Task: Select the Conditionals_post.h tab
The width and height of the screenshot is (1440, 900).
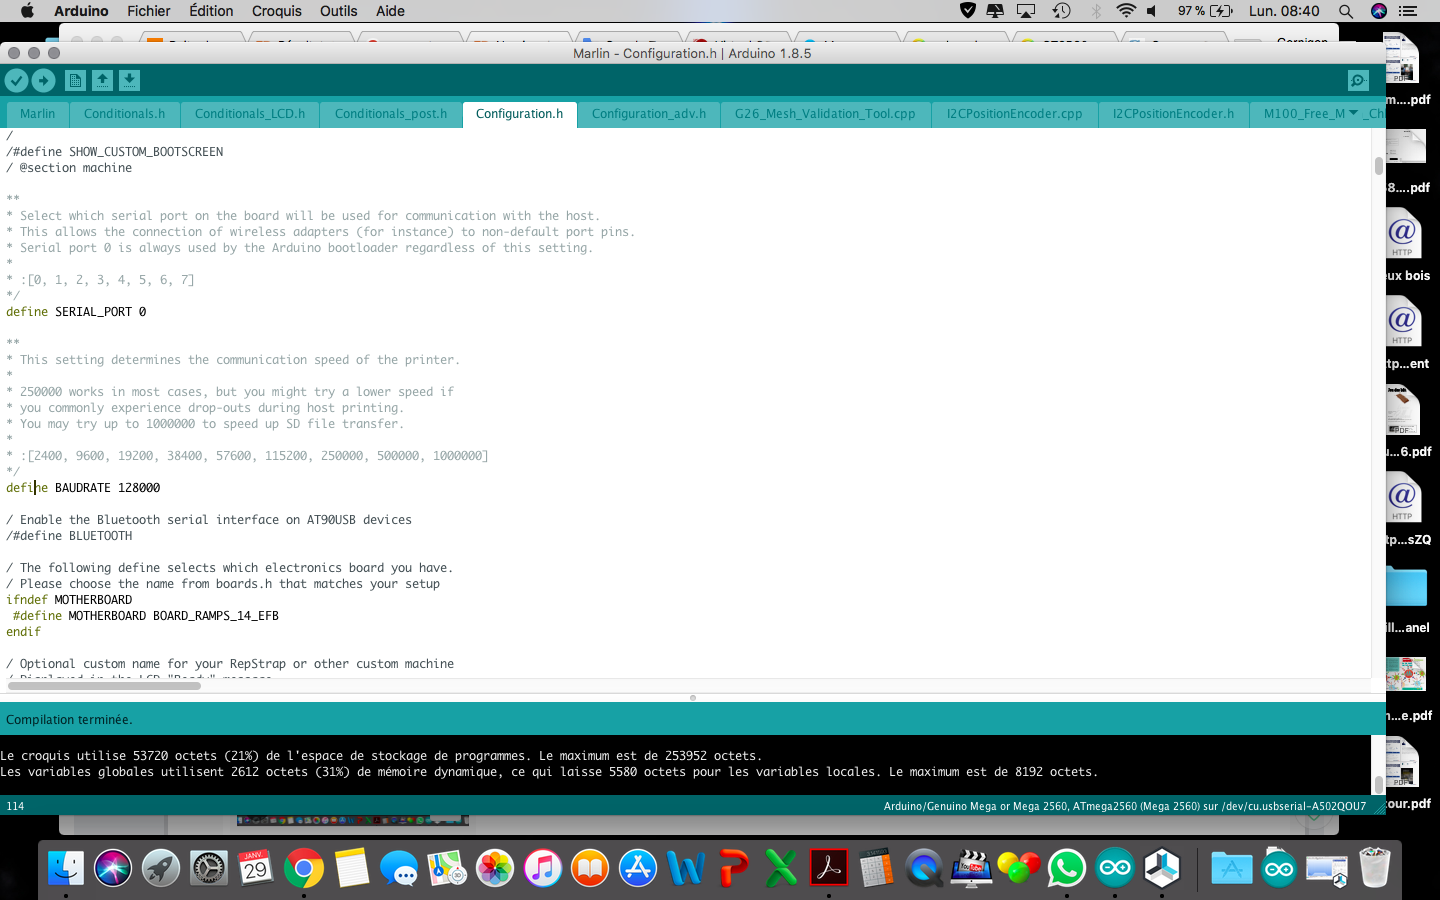Action: point(391,114)
